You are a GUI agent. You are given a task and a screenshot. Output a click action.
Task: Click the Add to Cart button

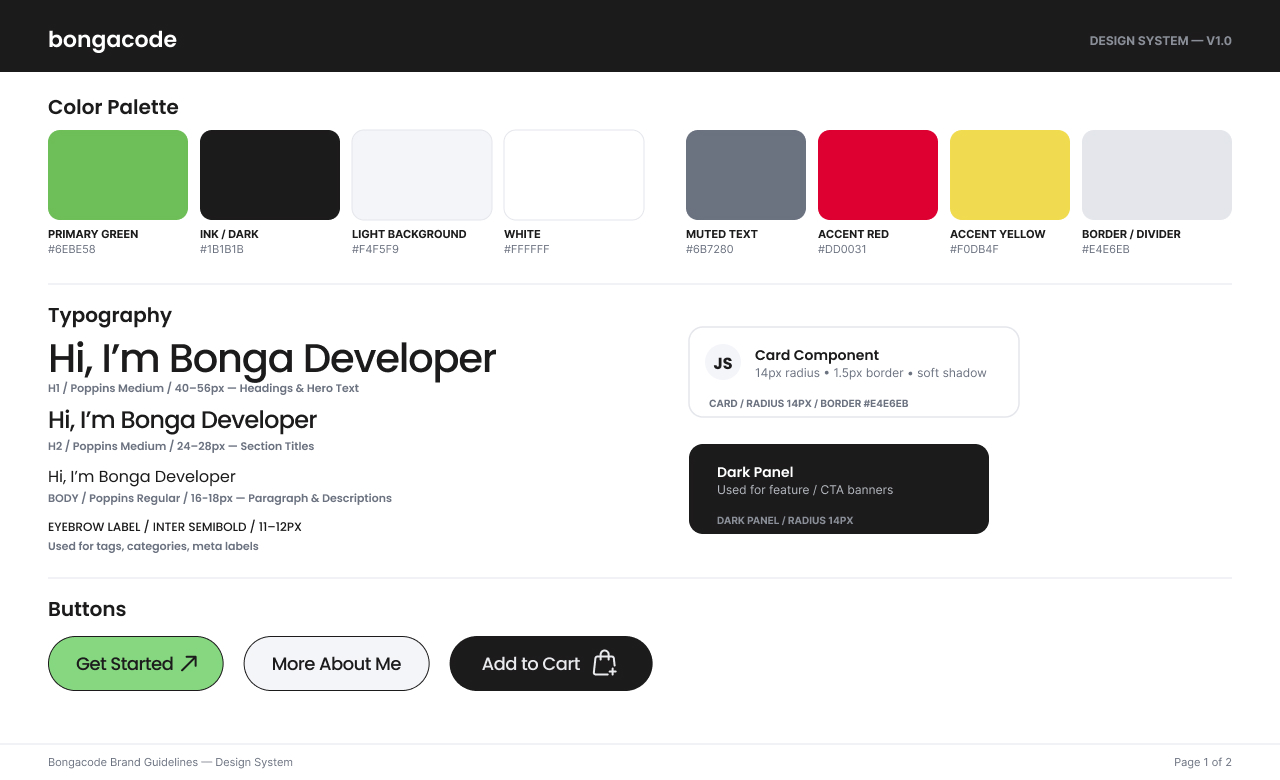pos(551,663)
